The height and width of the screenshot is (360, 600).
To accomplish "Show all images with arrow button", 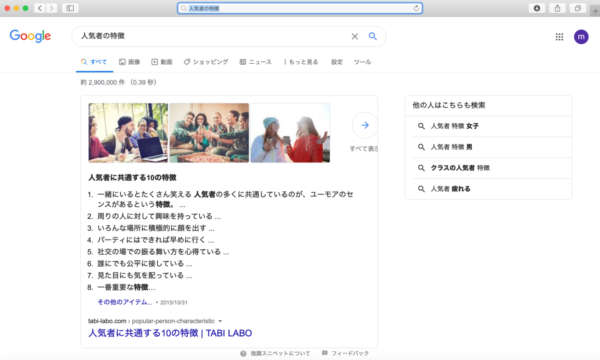I will [x=365, y=125].
